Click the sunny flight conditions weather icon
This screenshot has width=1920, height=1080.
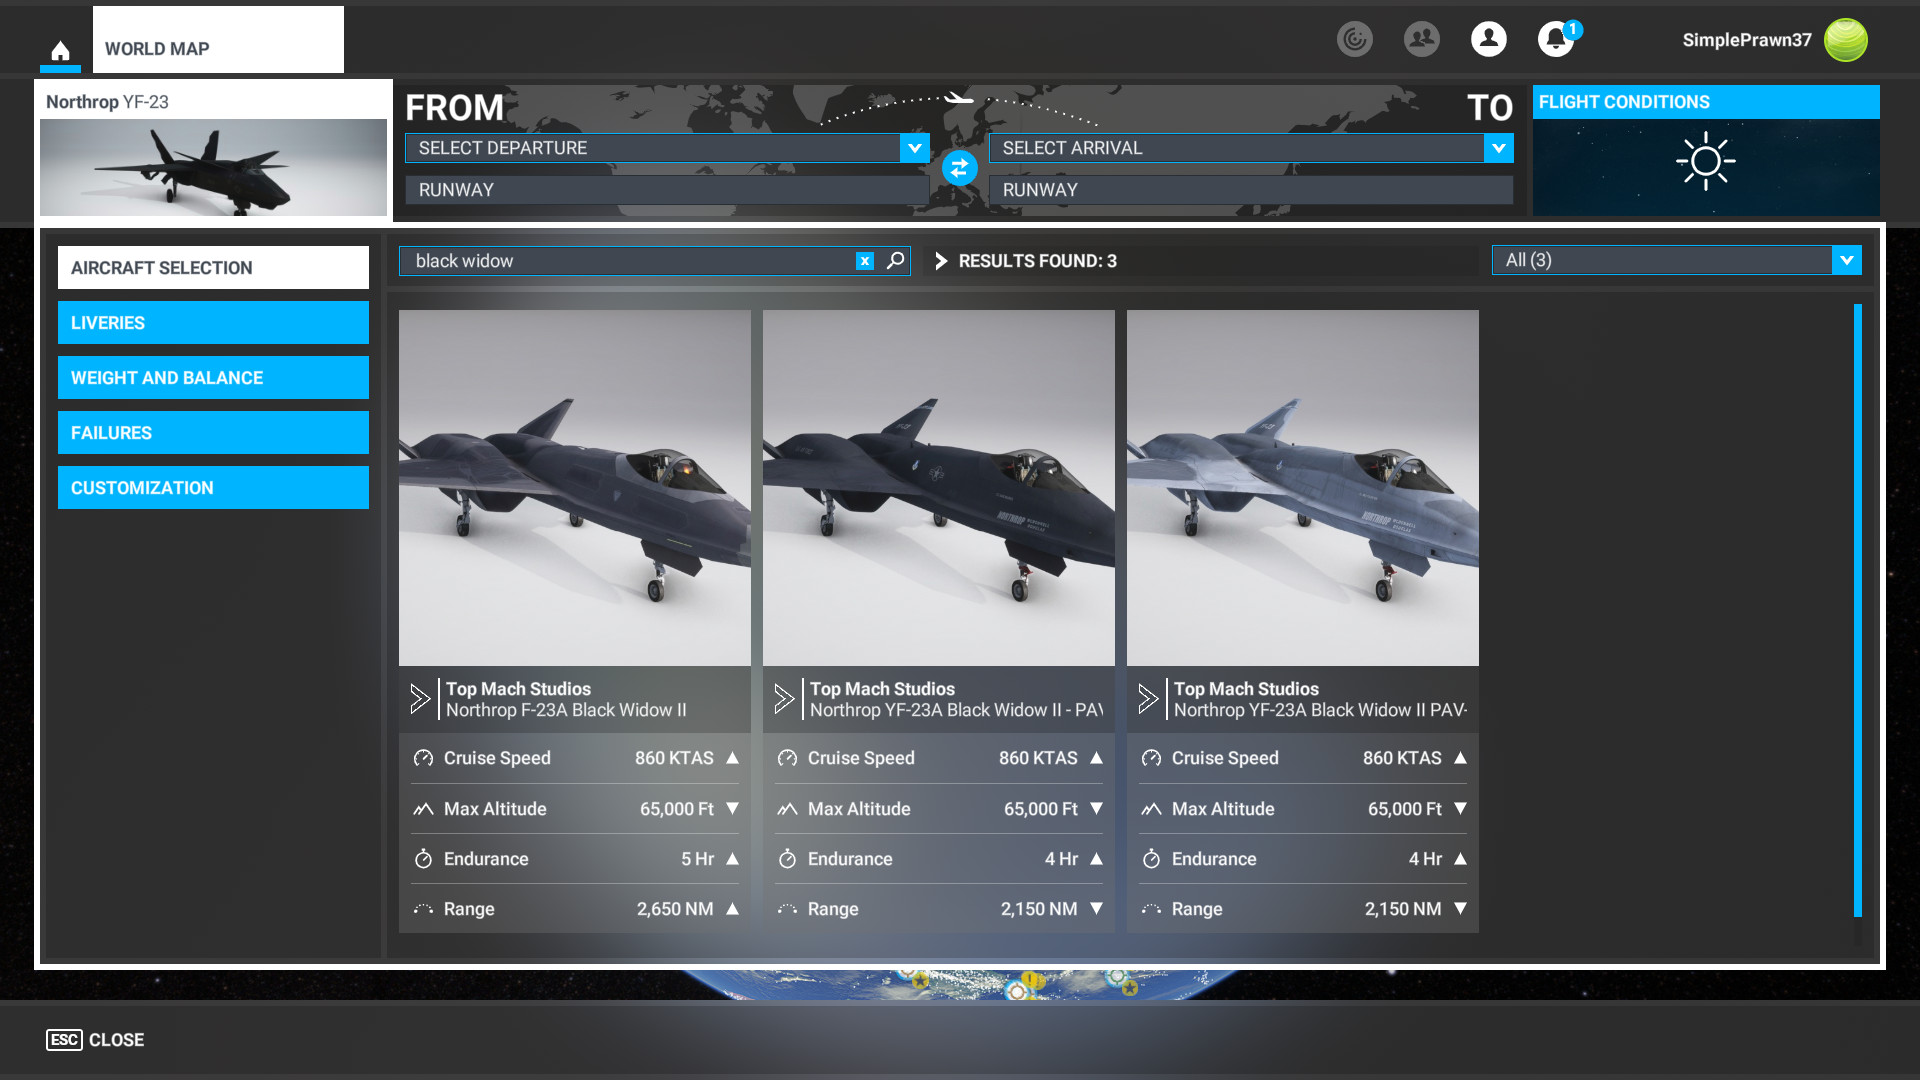point(1705,161)
